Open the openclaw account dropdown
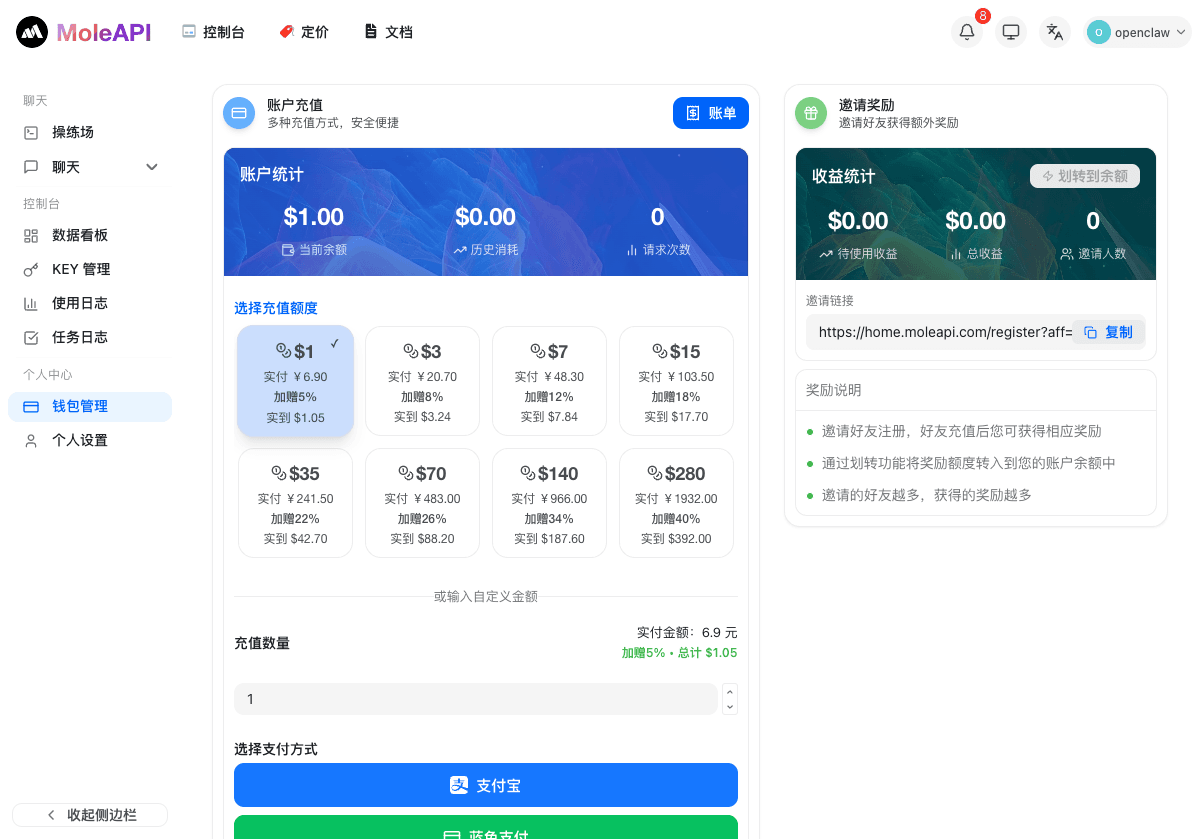 pos(1137,31)
